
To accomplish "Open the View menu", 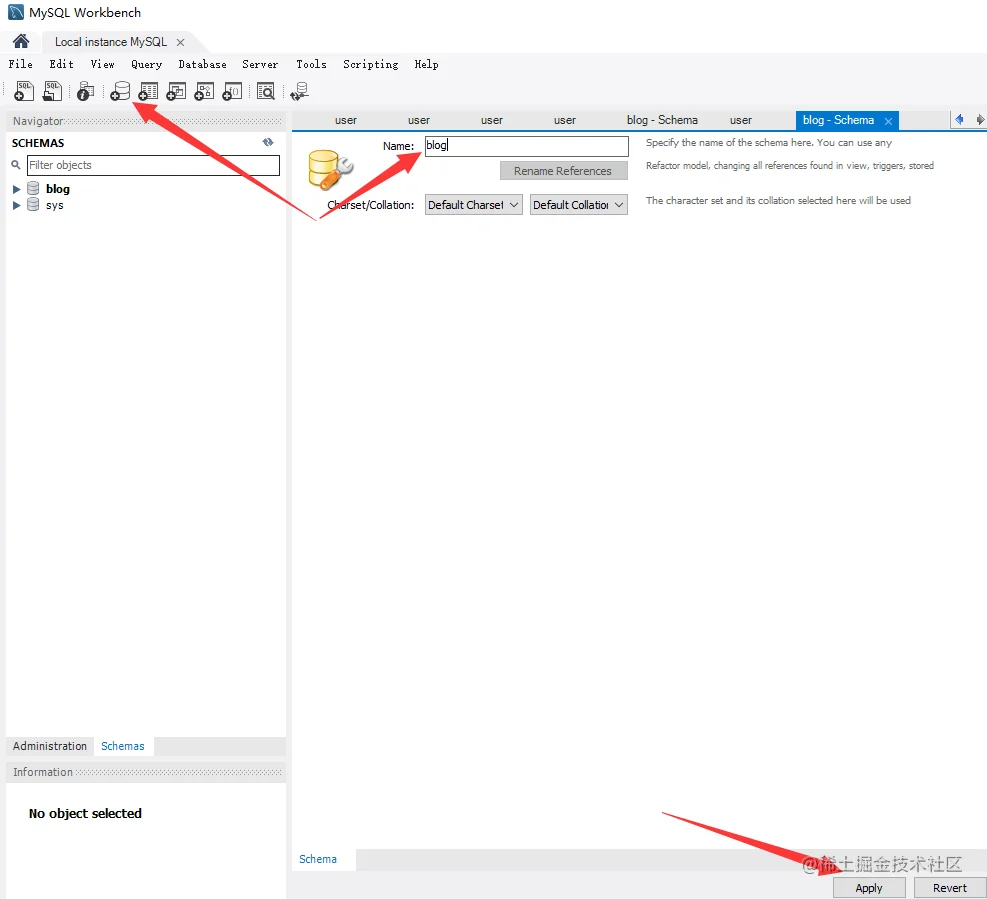I will pos(102,64).
